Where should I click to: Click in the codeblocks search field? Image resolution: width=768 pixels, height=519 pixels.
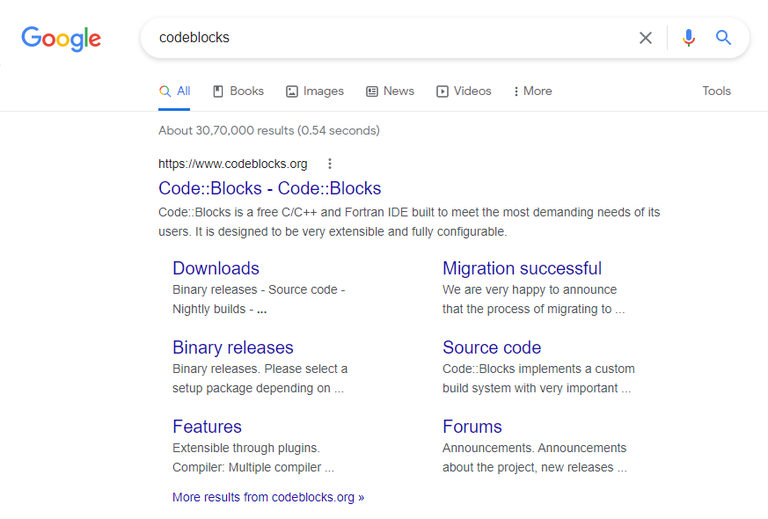tap(390, 38)
